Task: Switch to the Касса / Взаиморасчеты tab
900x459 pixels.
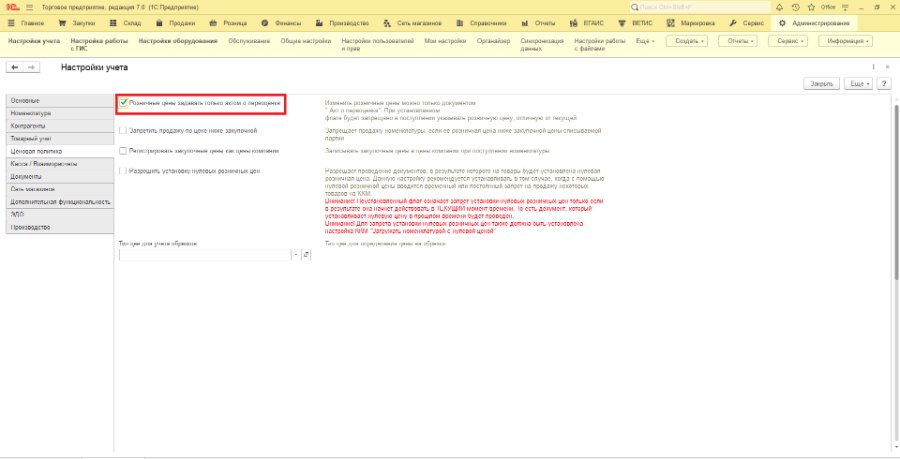Action: click(60, 164)
